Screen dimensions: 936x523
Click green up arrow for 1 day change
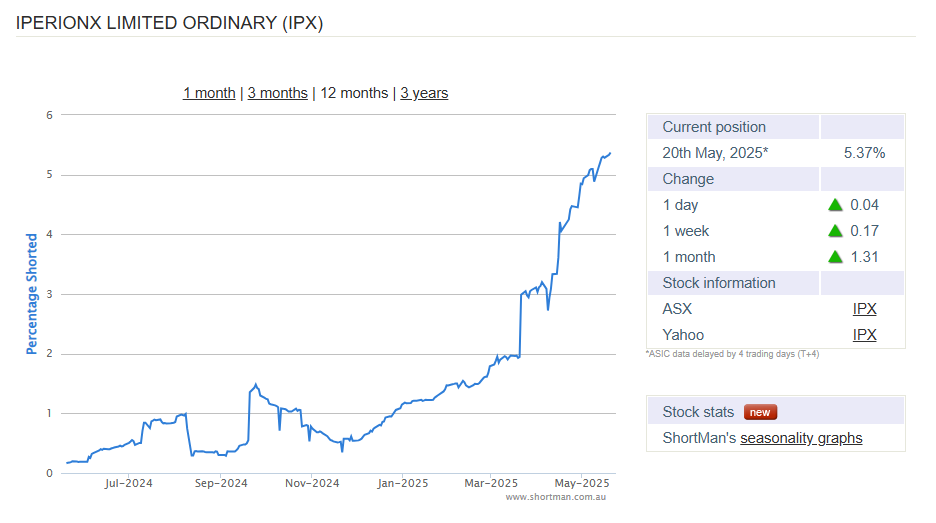[x=835, y=205]
